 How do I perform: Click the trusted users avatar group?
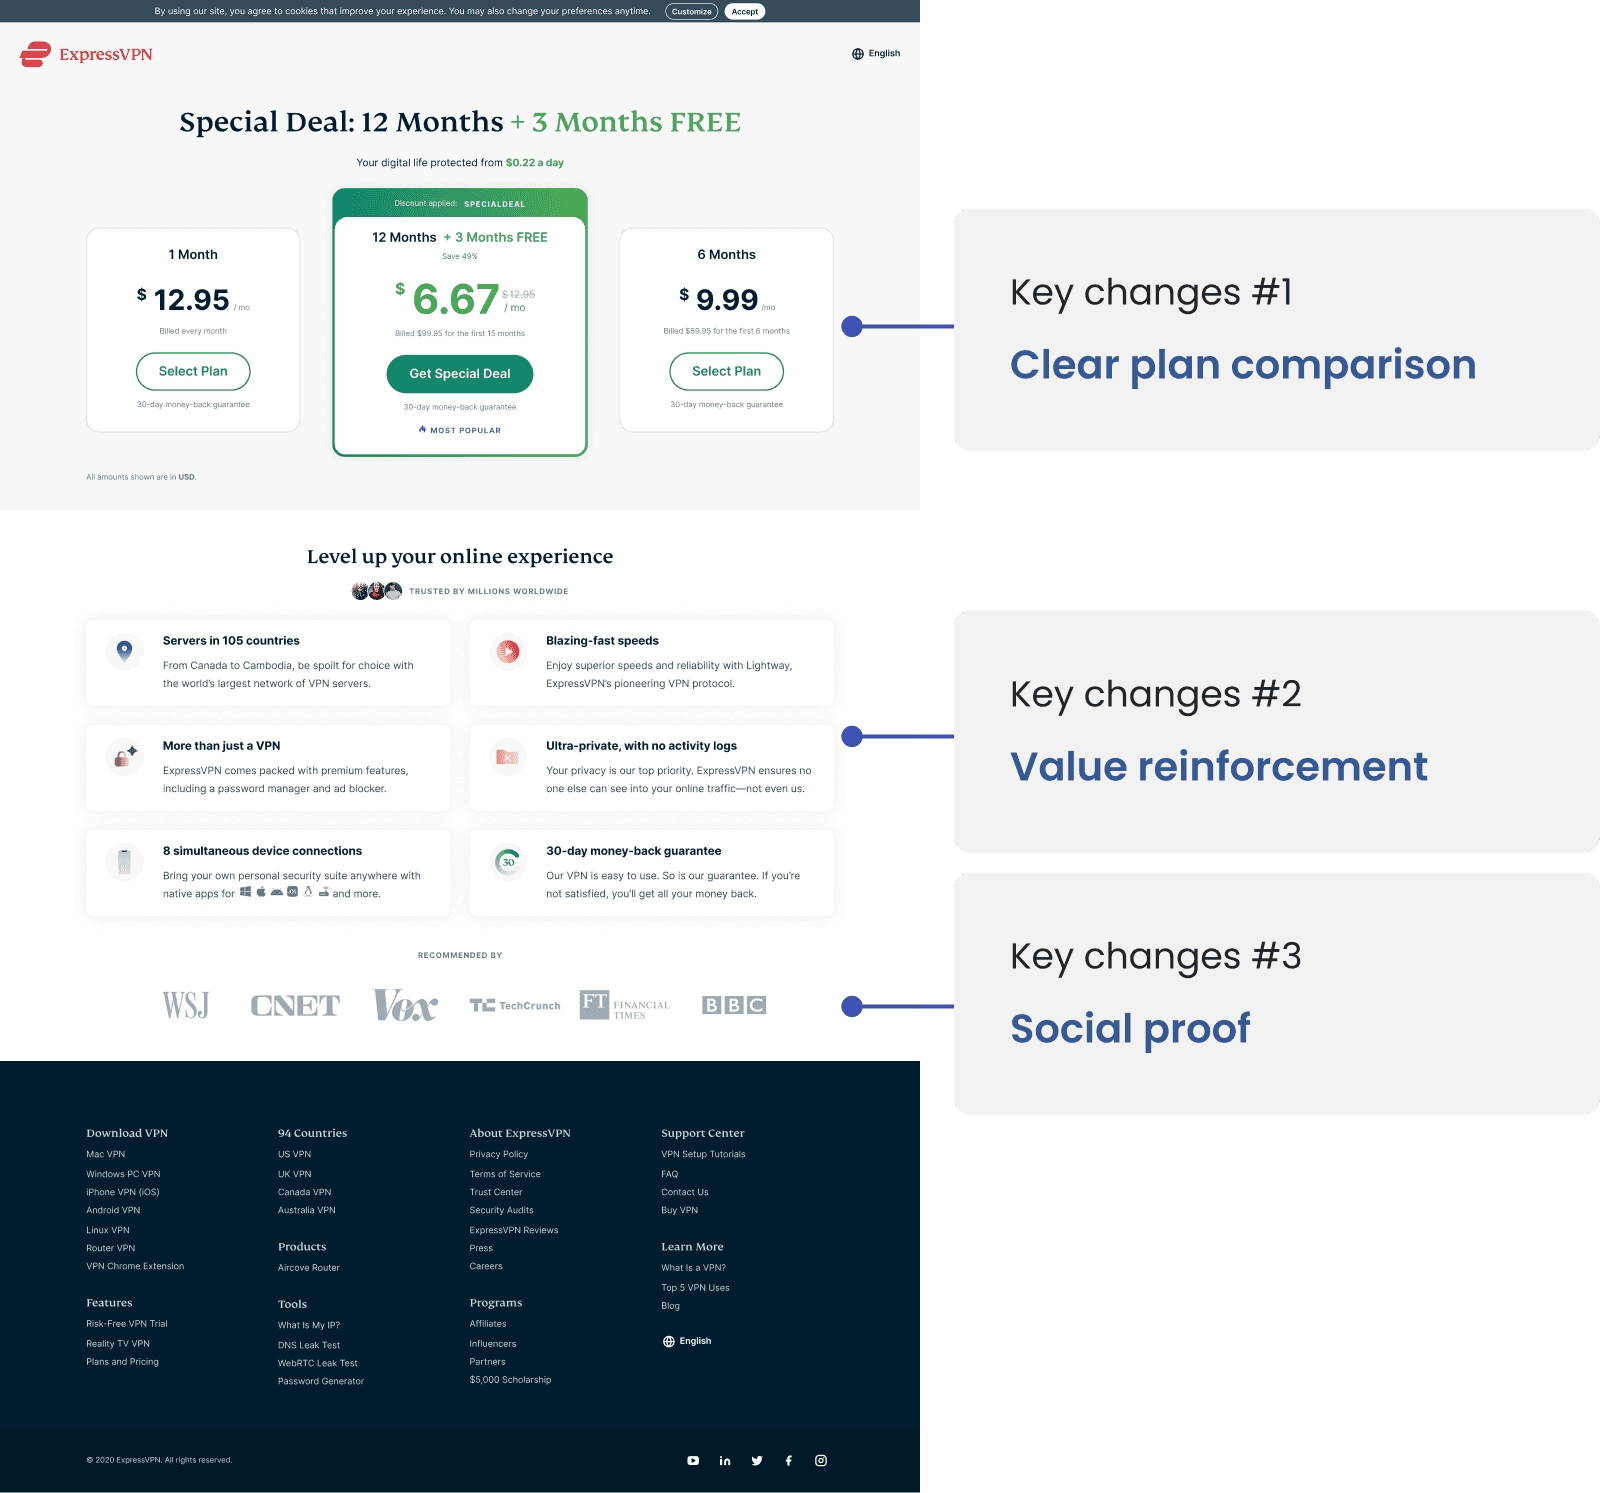click(x=377, y=591)
